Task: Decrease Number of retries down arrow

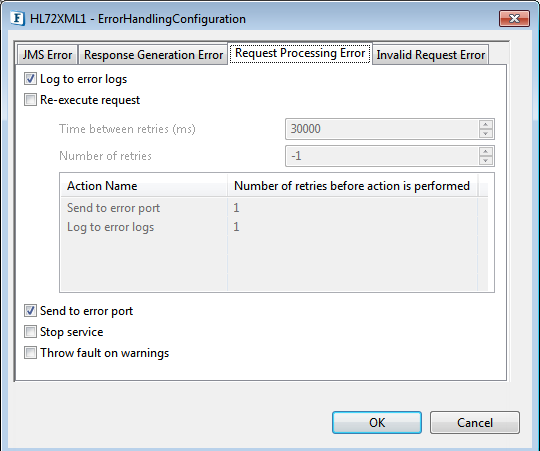Action: coord(486,160)
